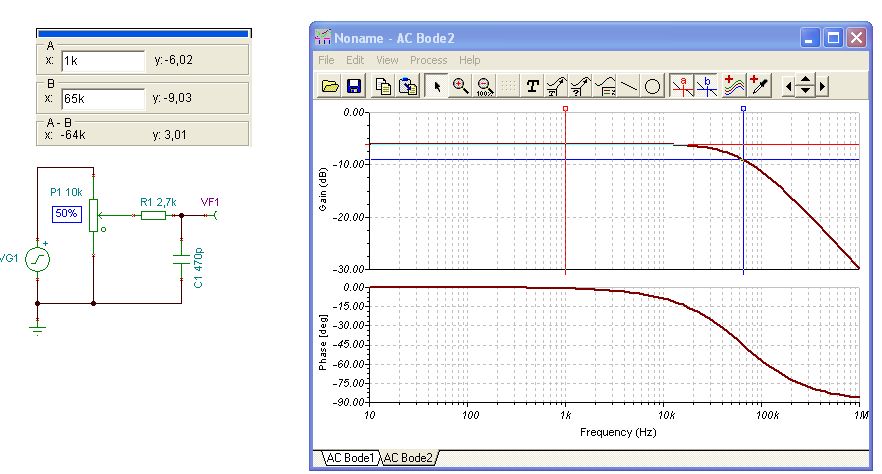Toggle cursor A on the diagram

682,86
